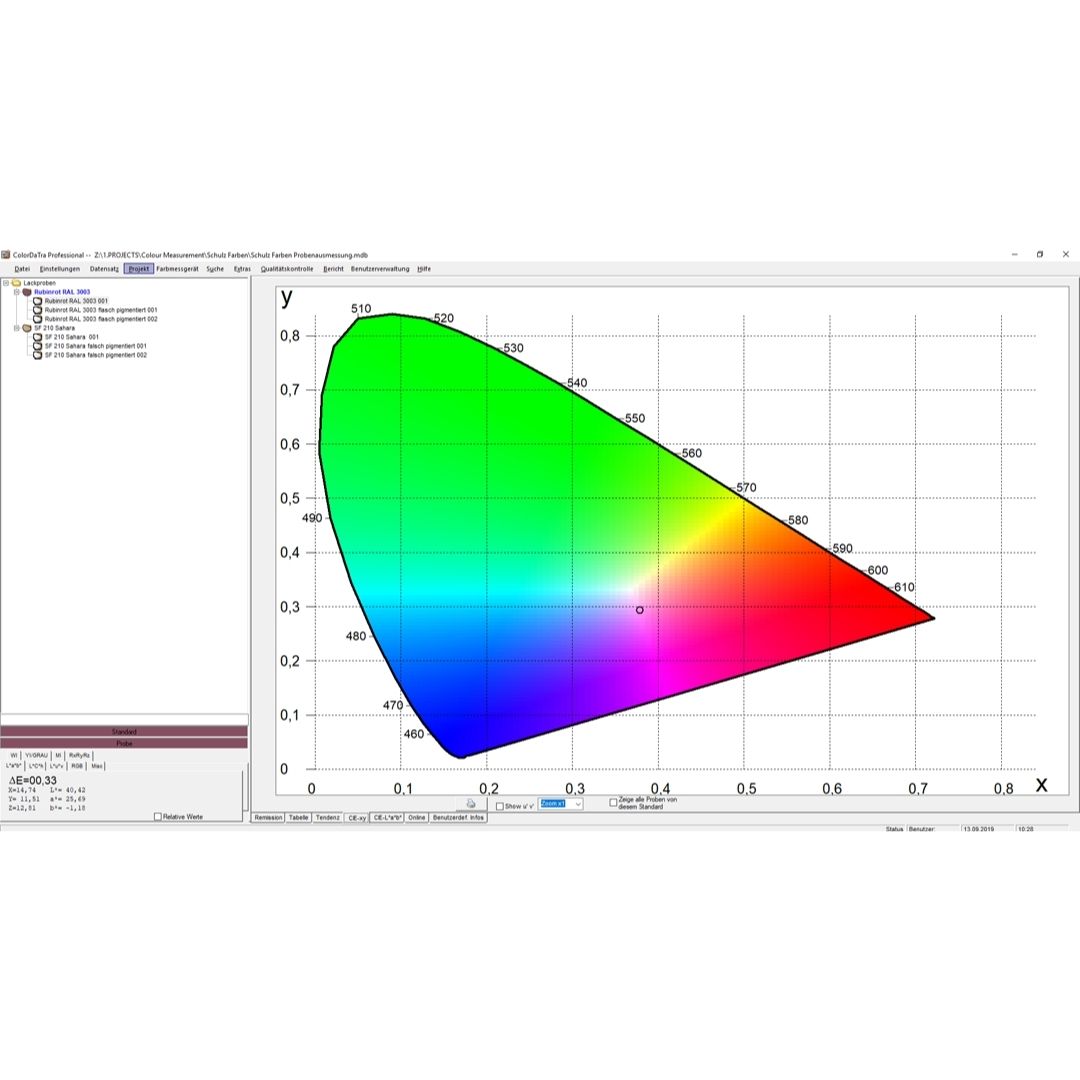Enable the Relative Werte checkbox
Image resolution: width=1080 pixels, height=1080 pixels.
click(157, 817)
